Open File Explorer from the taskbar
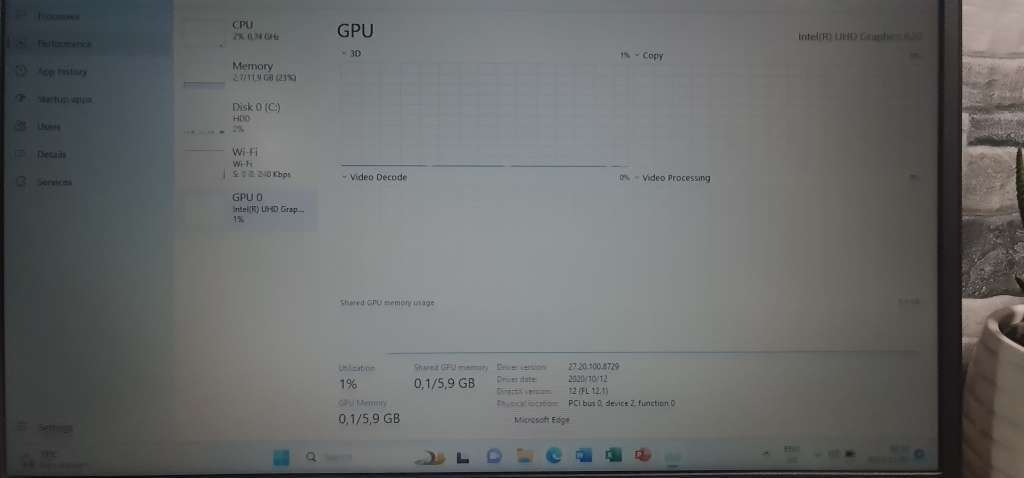 pyautogui.click(x=524, y=456)
